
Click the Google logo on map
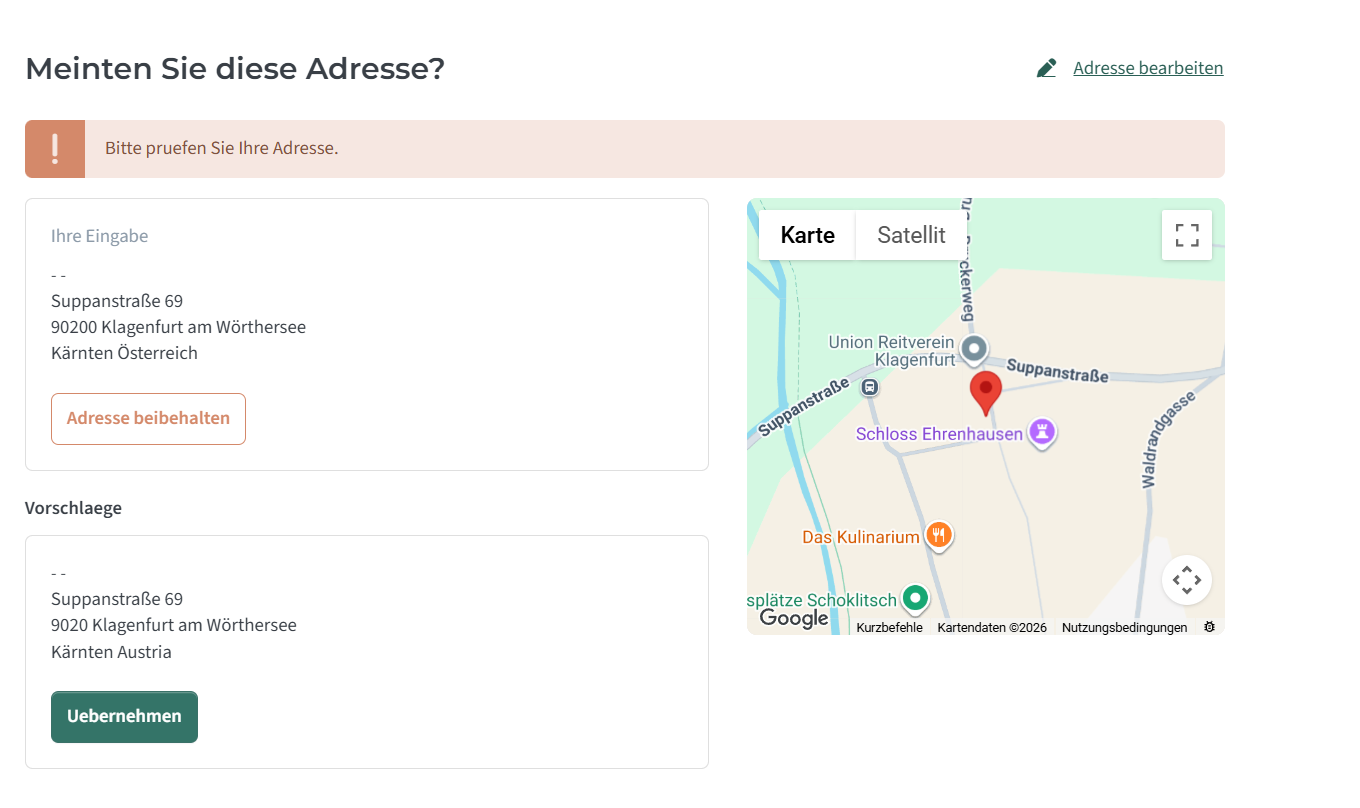point(794,619)
